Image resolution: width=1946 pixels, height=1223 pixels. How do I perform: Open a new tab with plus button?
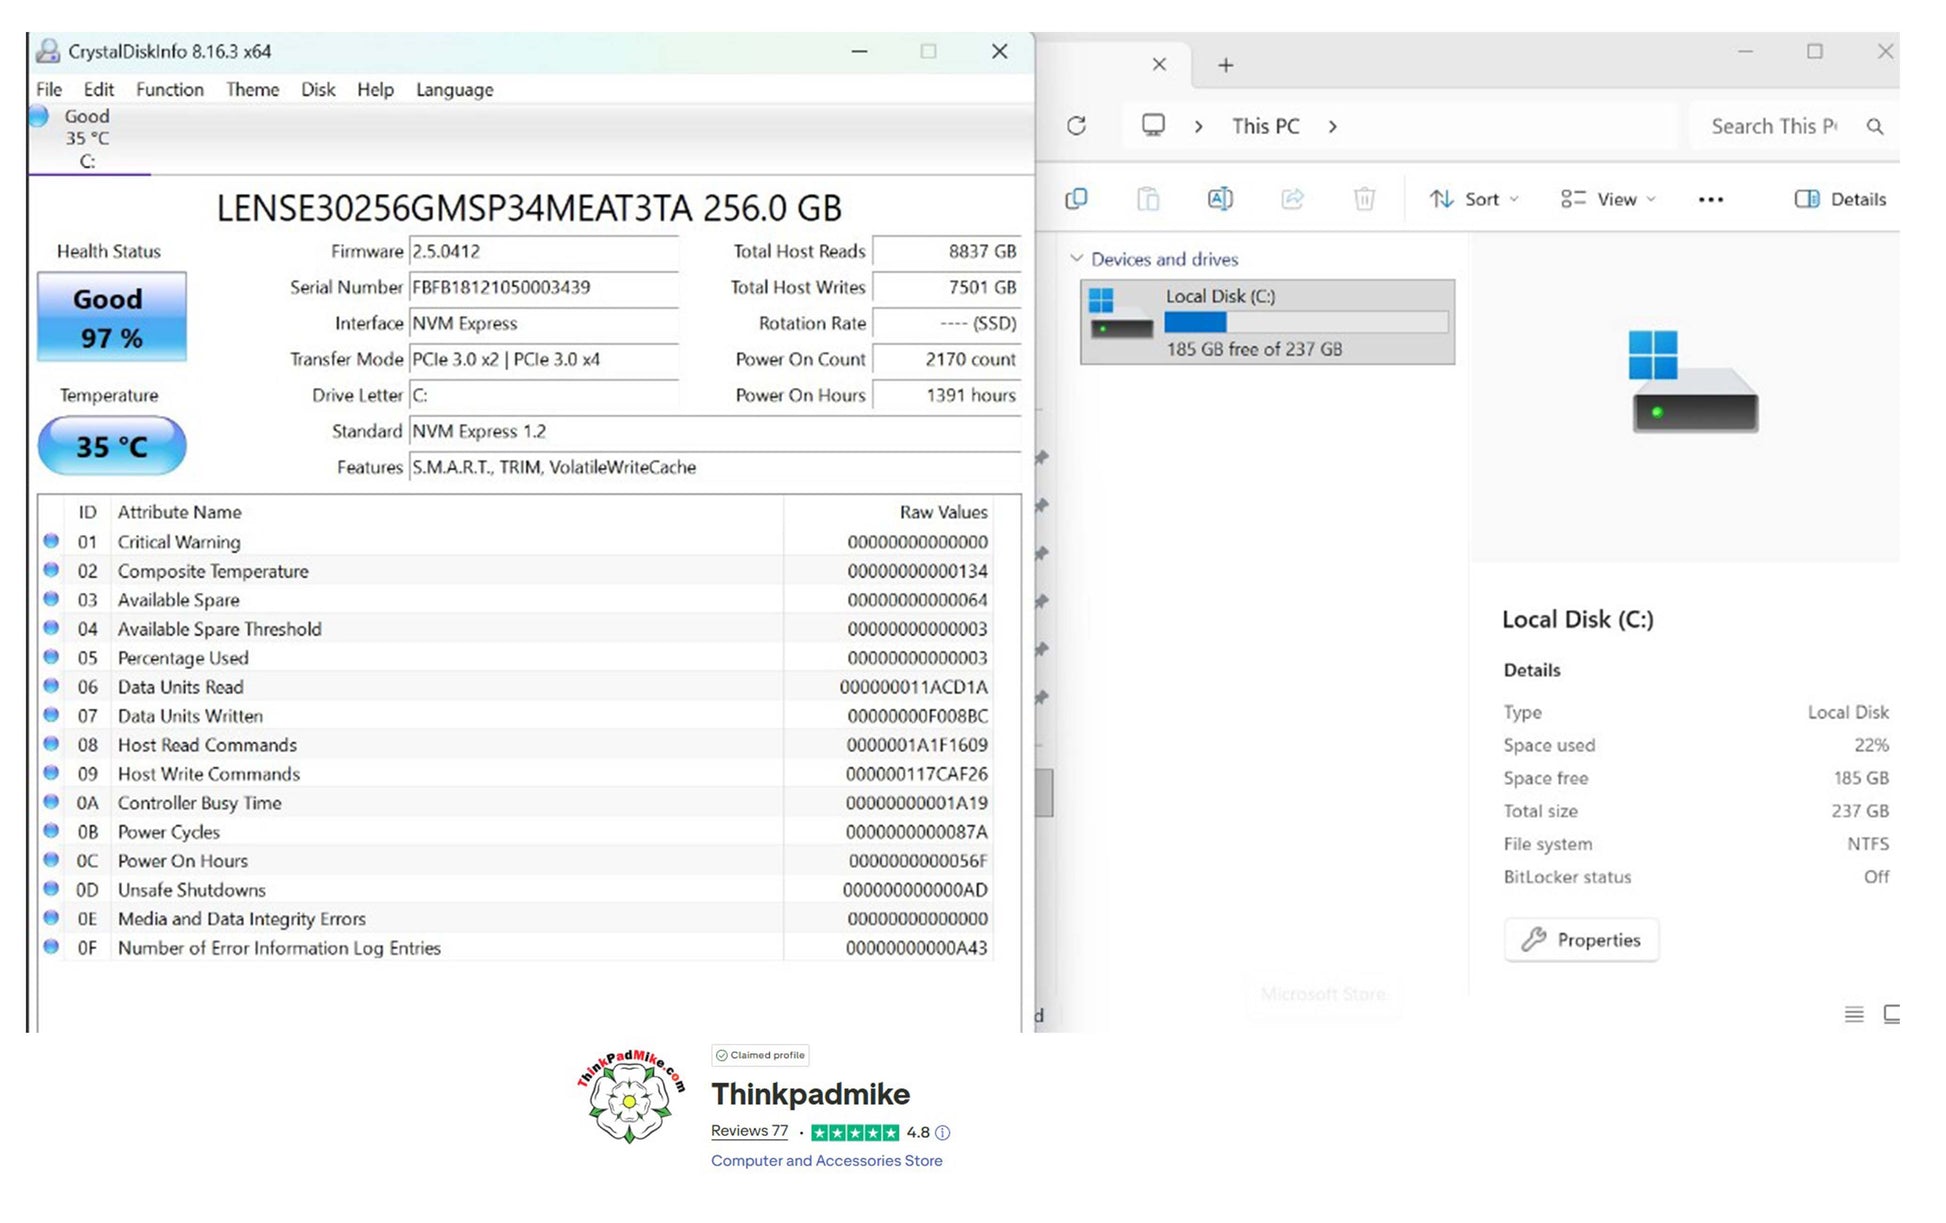(1225, 65)
